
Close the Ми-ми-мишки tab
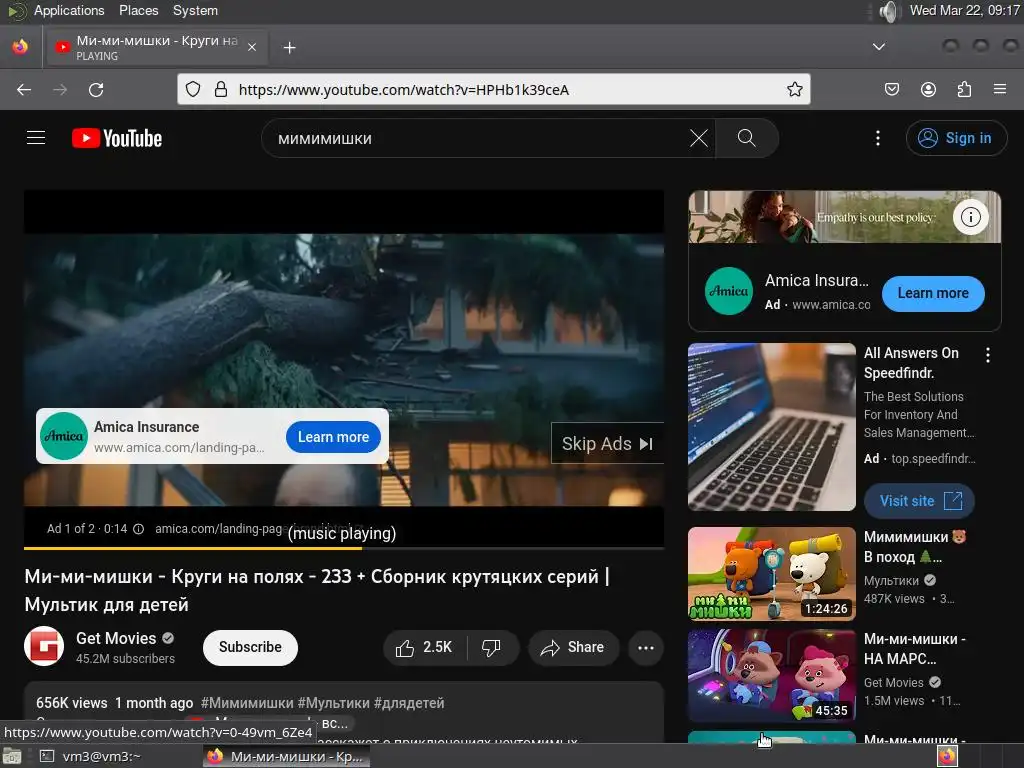(x=252, y=47)
